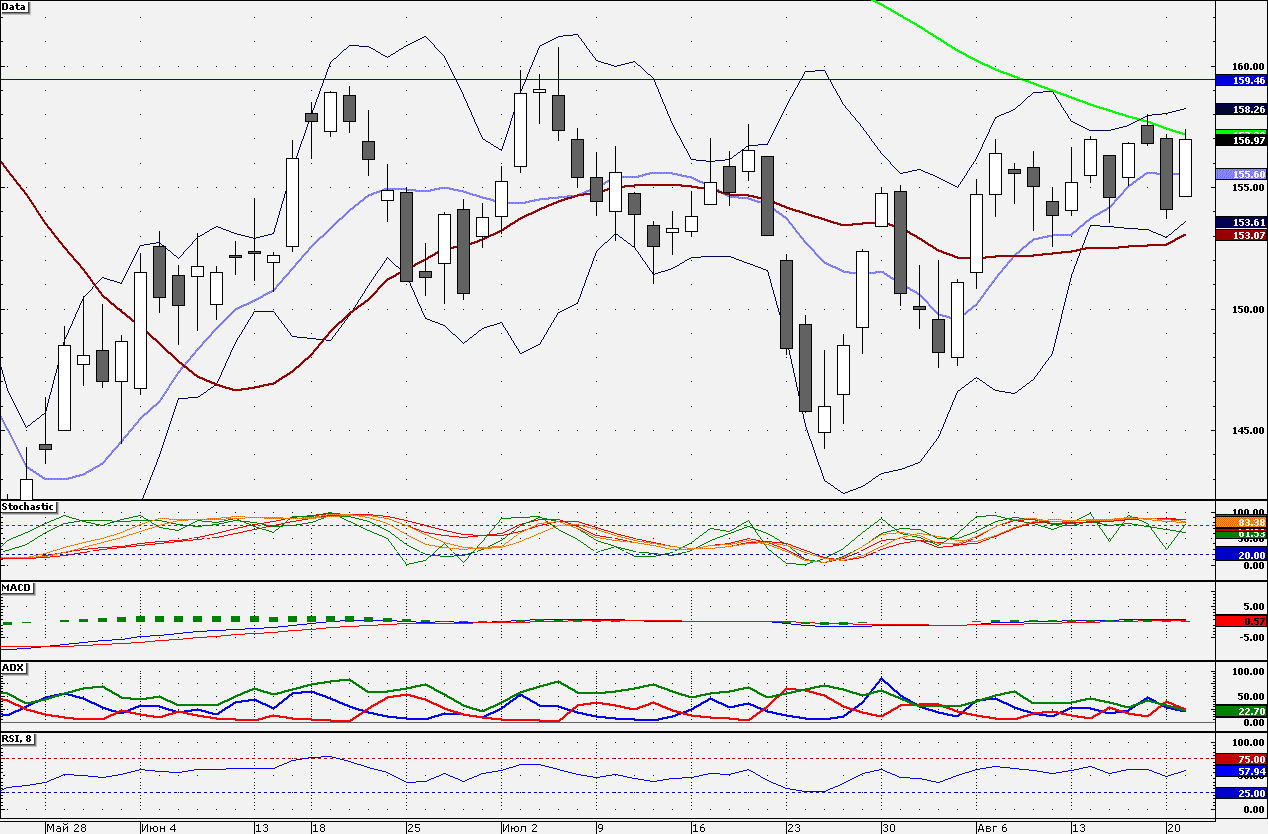This screenshot has width=1268, height=834.
Task: Select the black 156.97 last-price tag
Action: 1239,141
